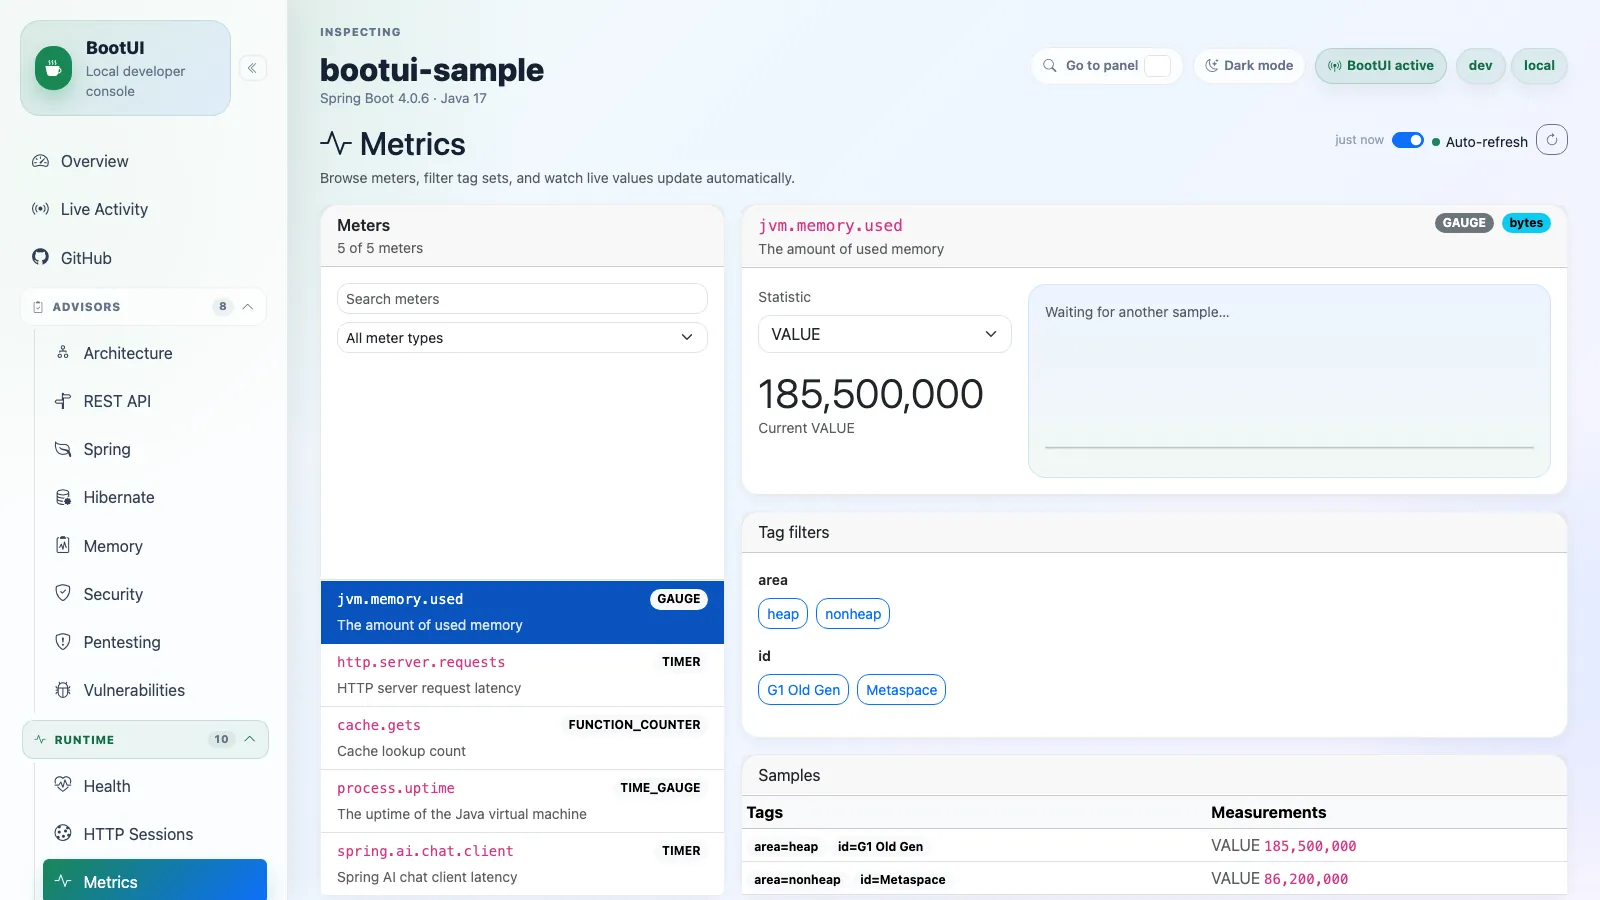Click the REST API signpost icon
Screen dimensions: 1600x900
click(63, 400)
